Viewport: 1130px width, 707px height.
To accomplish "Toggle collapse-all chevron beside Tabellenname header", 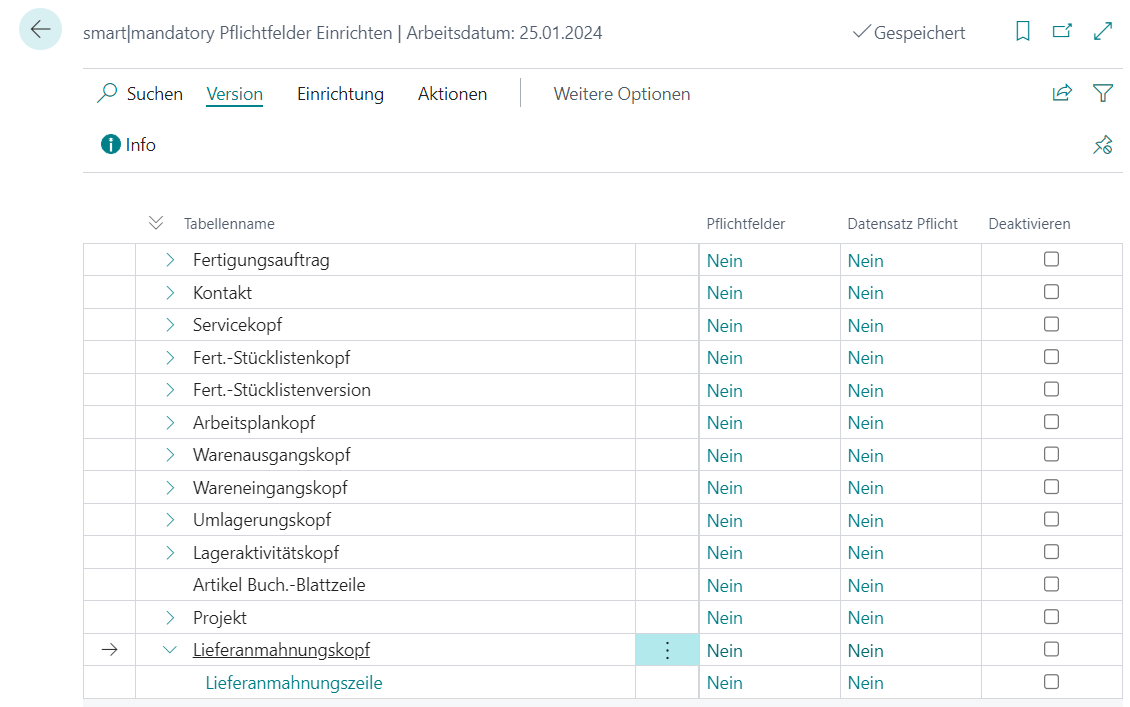I will point(156,223).
